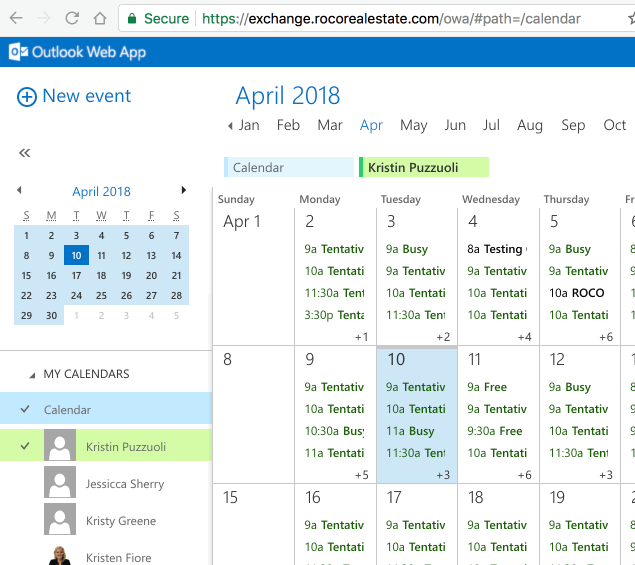Expand +2 more events on April 3
This screenshot has width=635, height=565.
pos(443,337)
